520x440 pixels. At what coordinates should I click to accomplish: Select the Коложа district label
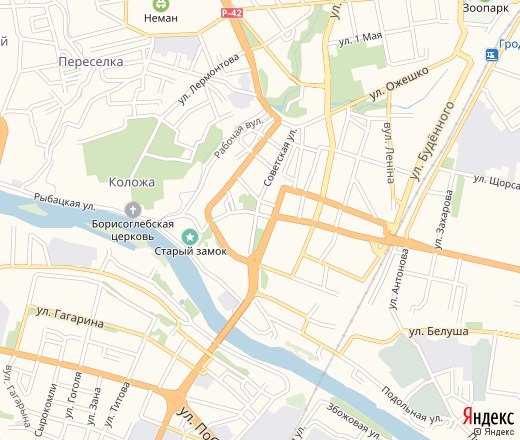(132, 182)
